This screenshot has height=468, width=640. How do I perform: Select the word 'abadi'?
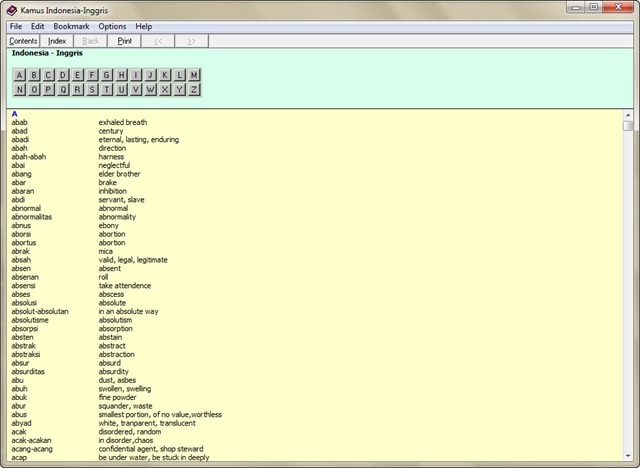click(20, 140)
